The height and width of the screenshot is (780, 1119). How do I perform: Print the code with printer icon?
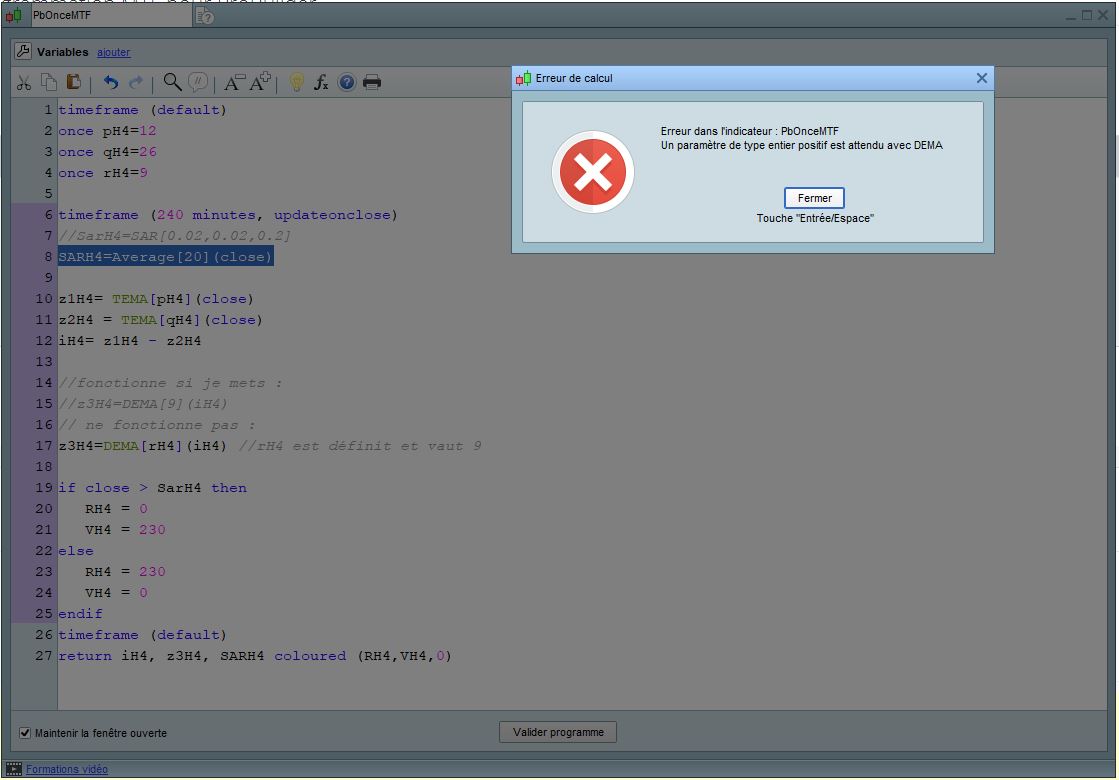(372, 83)
